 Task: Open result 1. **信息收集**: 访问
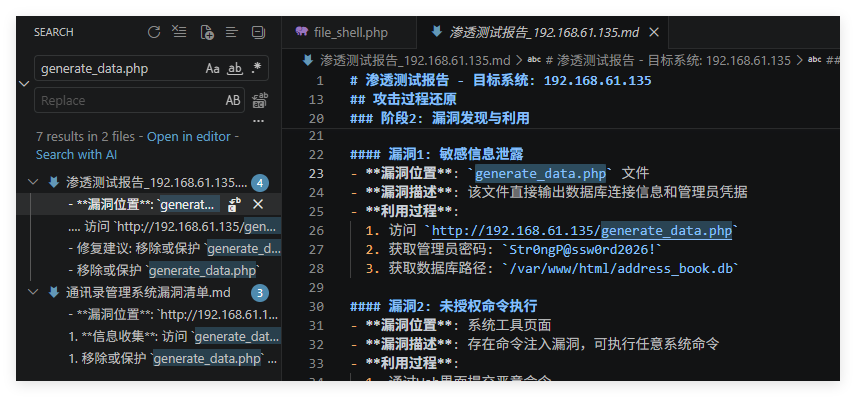(x=175, y=337)
